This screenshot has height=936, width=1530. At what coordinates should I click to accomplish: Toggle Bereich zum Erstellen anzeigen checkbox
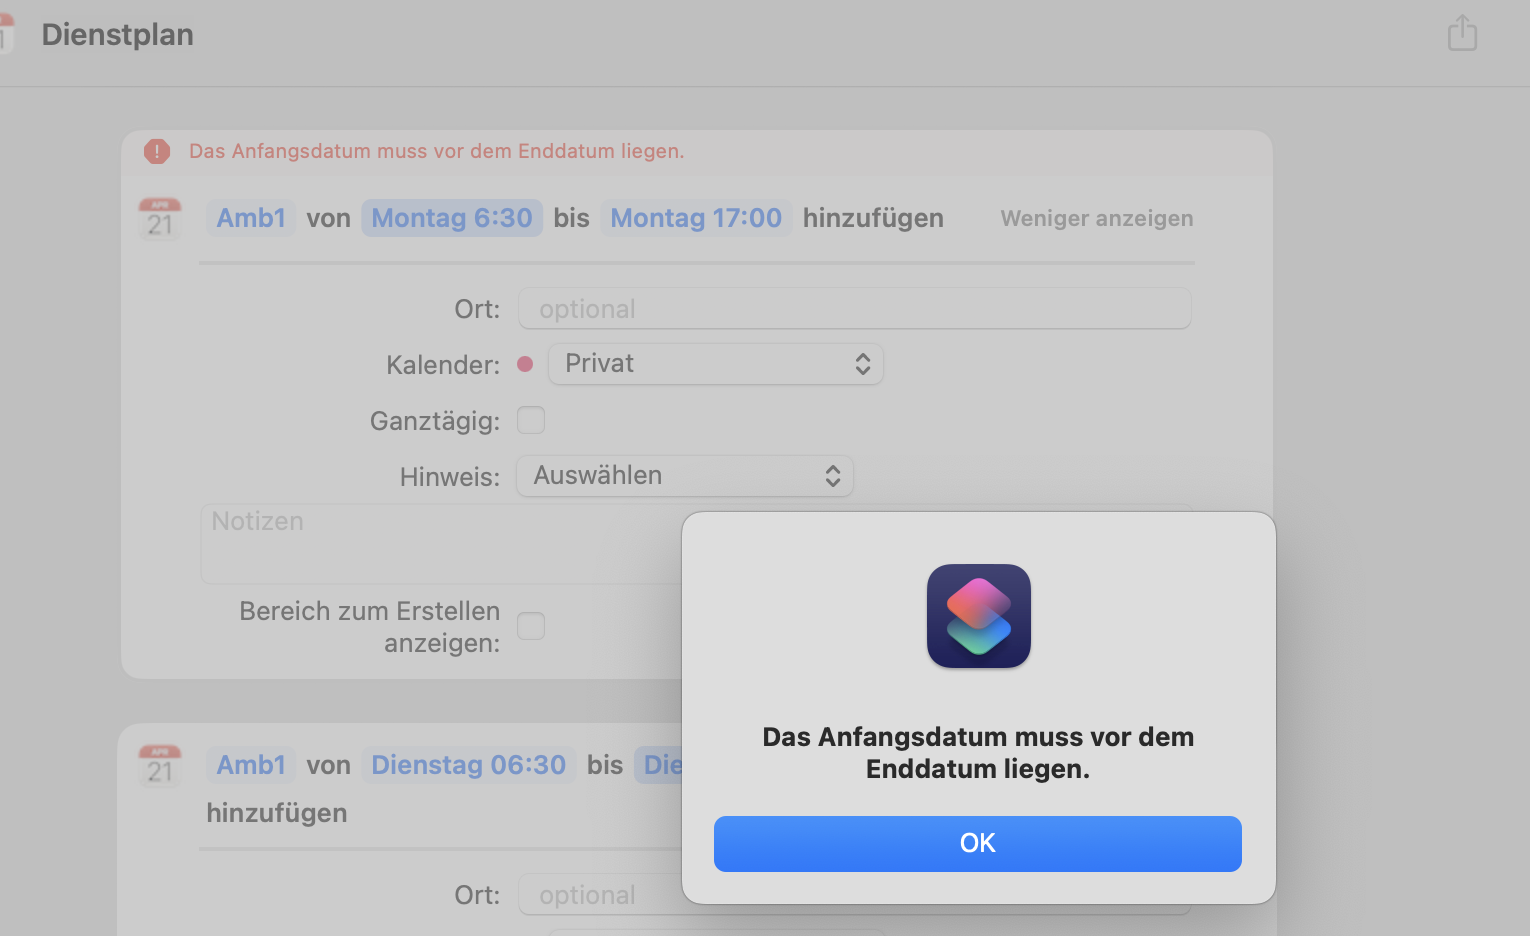[531, 626]
